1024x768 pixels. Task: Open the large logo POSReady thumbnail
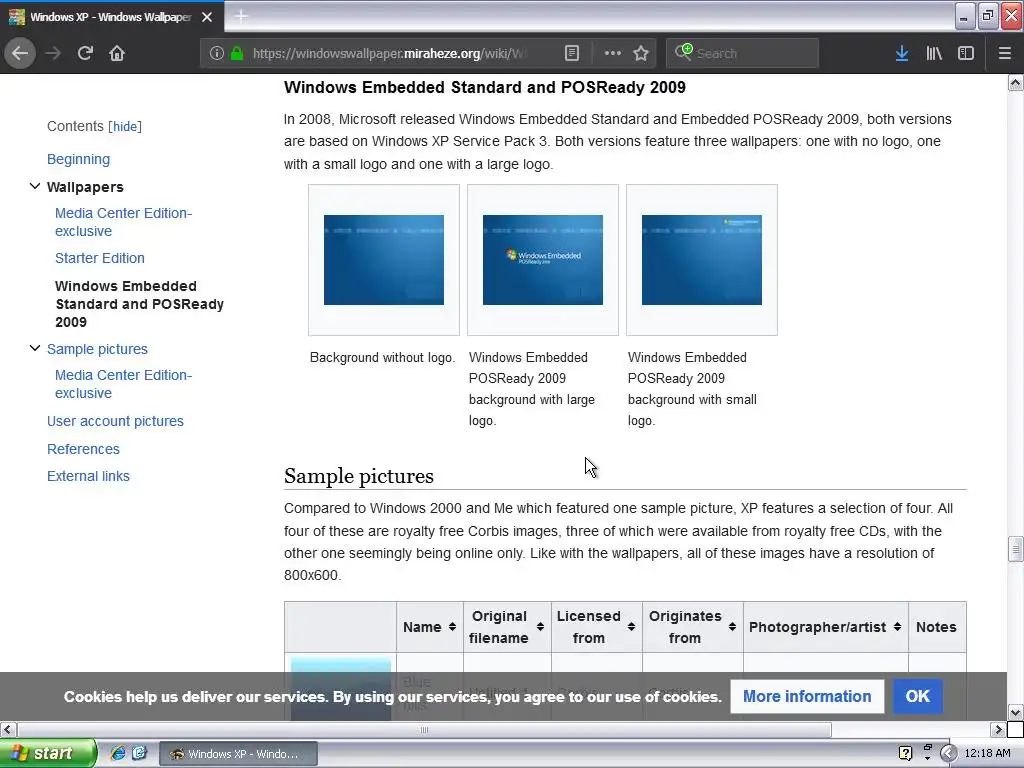pyautogui.click(x=543, y=260)
